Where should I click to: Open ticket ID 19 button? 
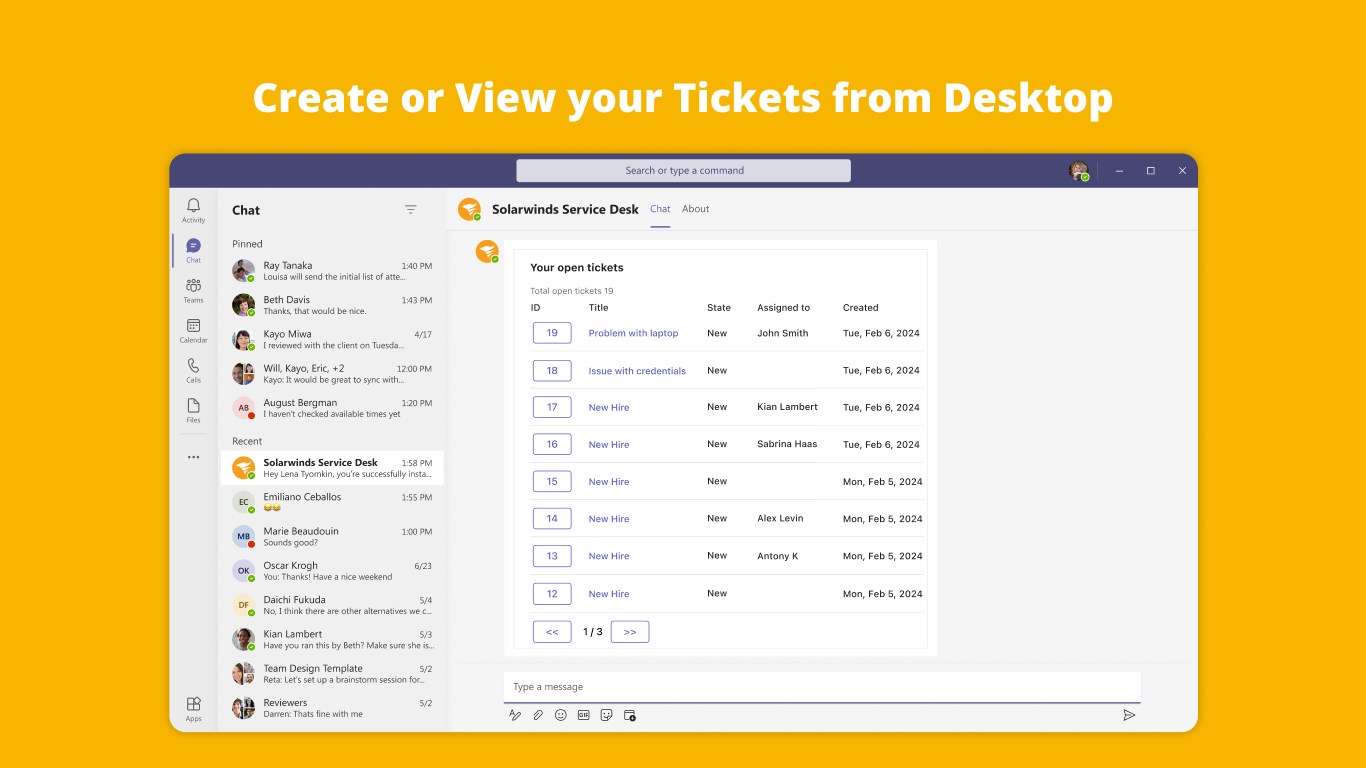click(x=552, y=333)
